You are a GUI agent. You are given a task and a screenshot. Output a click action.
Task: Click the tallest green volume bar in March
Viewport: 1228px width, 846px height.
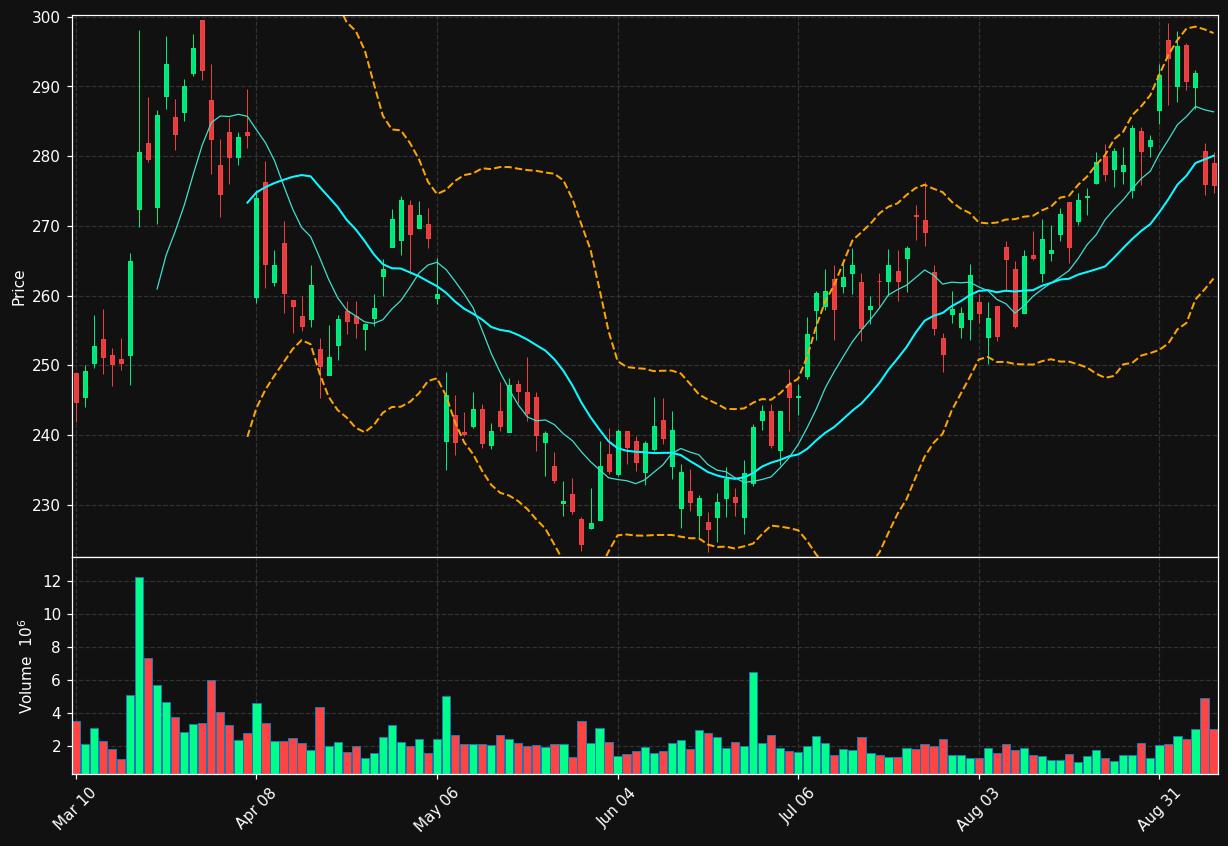click(x=139, y=675)
